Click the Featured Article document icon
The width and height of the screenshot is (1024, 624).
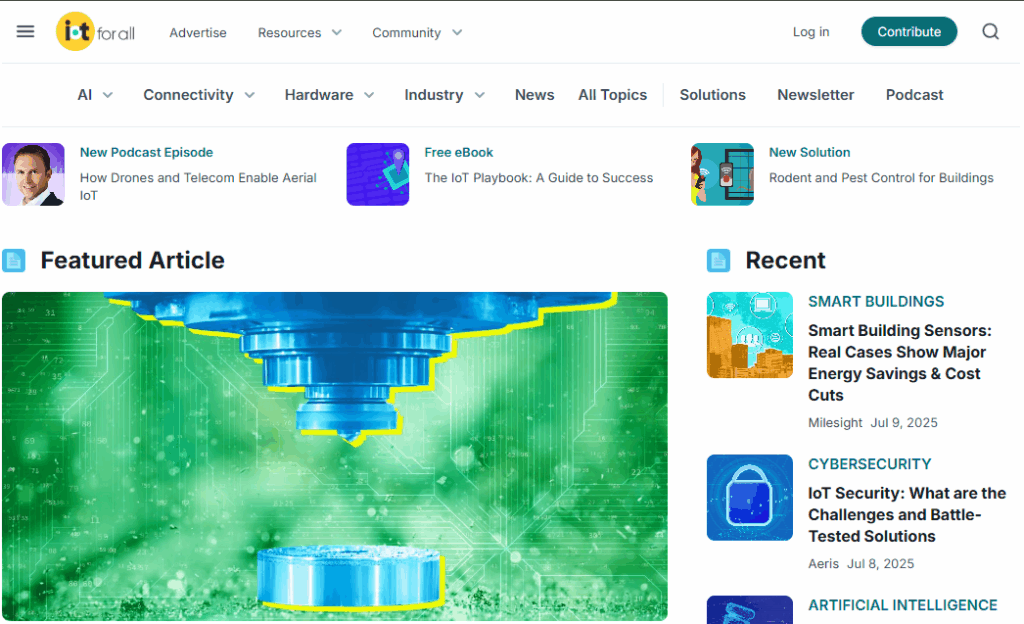[x=14, y=260]
